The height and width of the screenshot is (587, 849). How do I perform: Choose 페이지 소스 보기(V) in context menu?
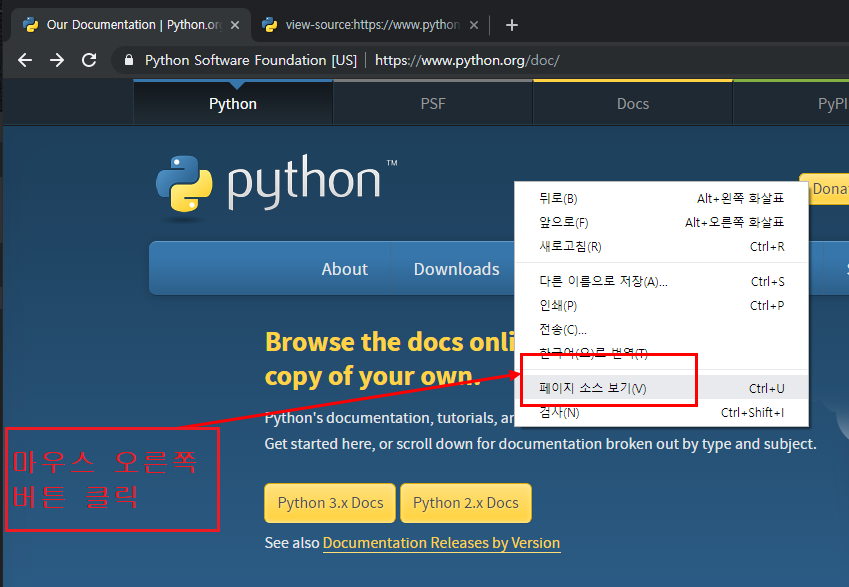point(661,388)
